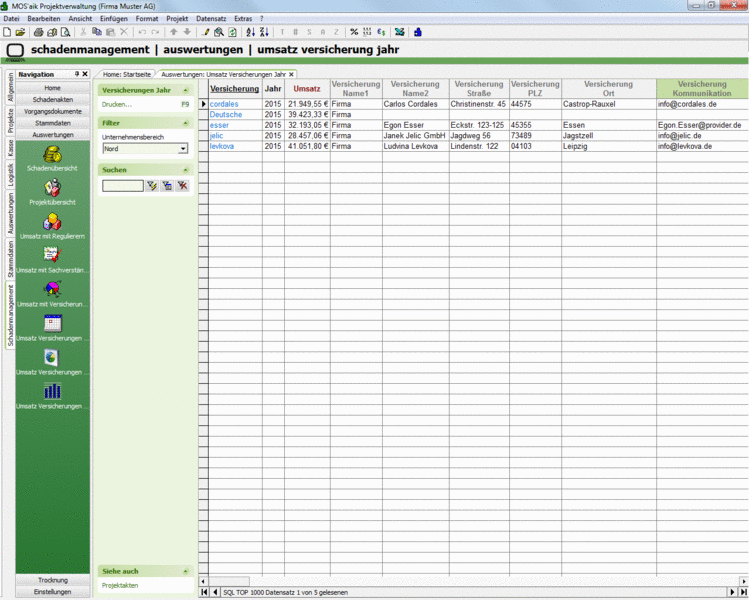Viewport: 749px width, 600px height.
Task: Open the Einfügen menu
Action: pos(114,19)
